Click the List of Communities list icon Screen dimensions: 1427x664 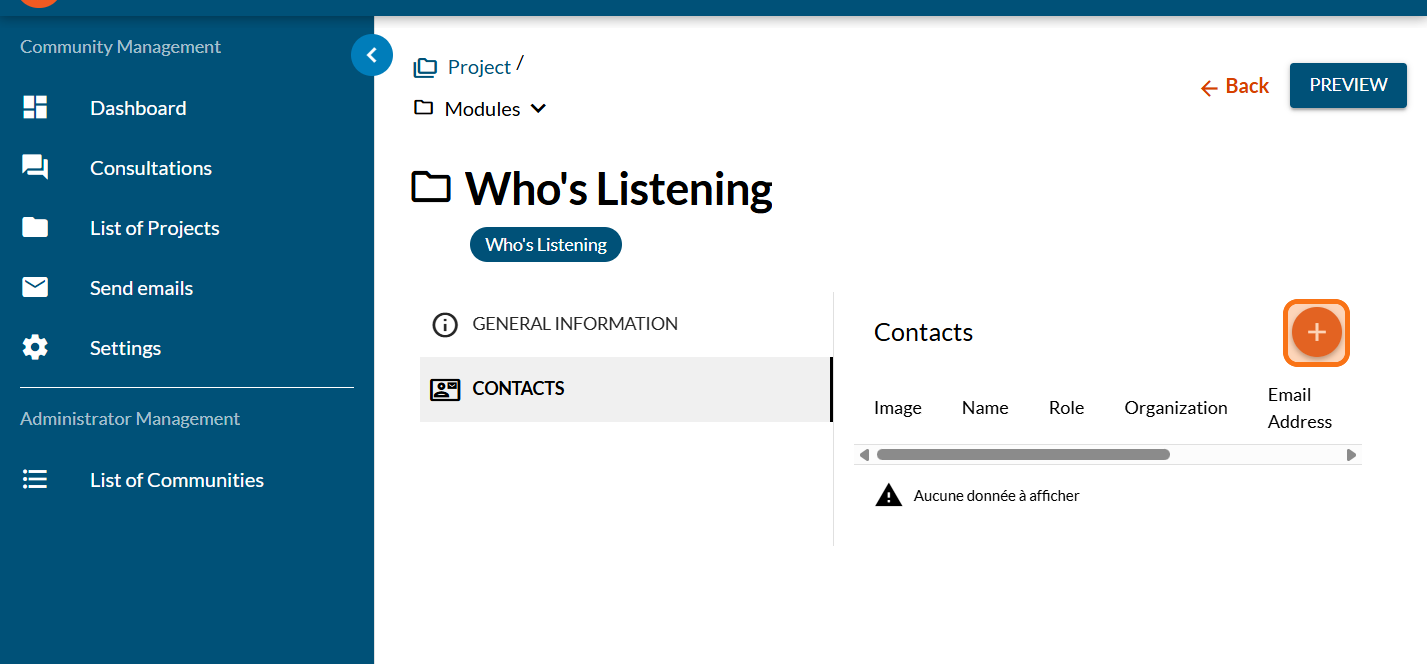point(35,480)
